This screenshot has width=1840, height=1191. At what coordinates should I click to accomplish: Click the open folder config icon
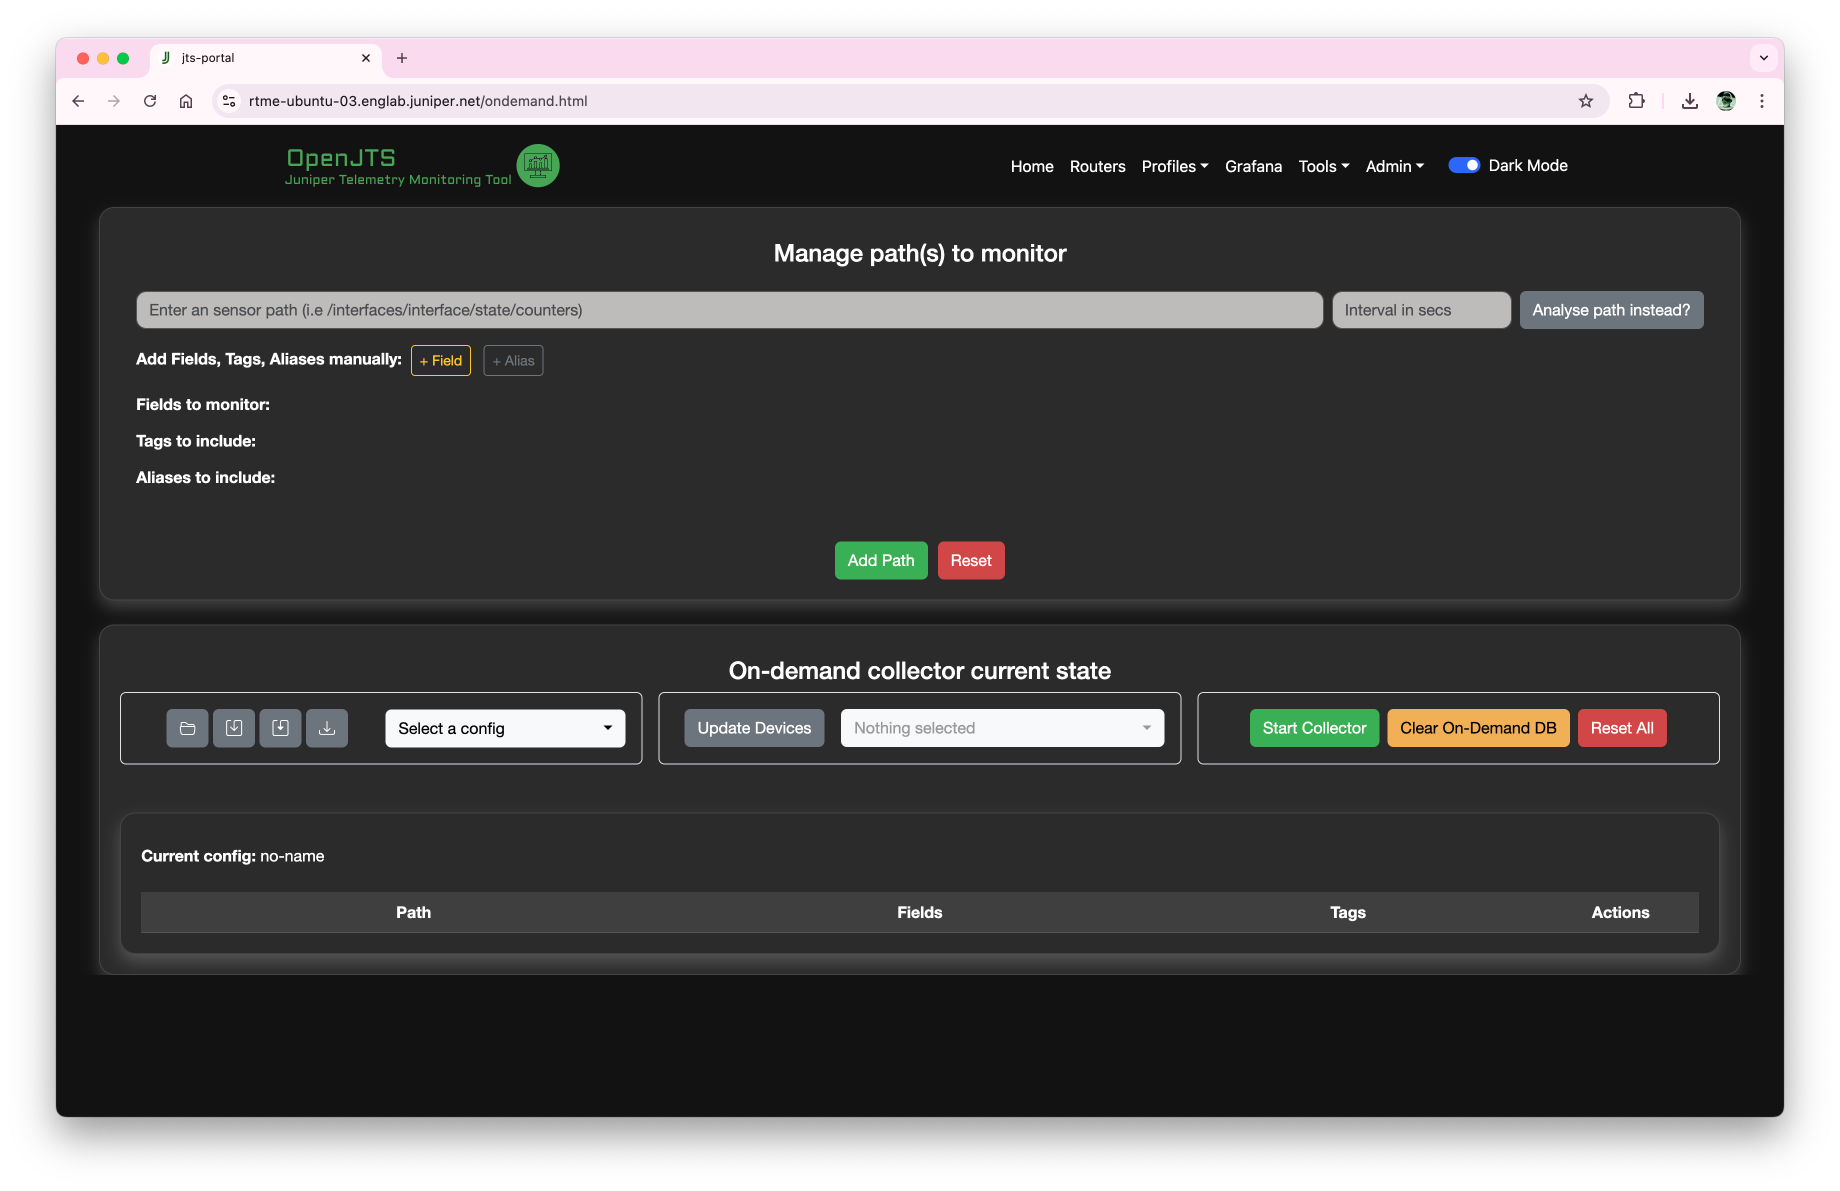[187, 728]
